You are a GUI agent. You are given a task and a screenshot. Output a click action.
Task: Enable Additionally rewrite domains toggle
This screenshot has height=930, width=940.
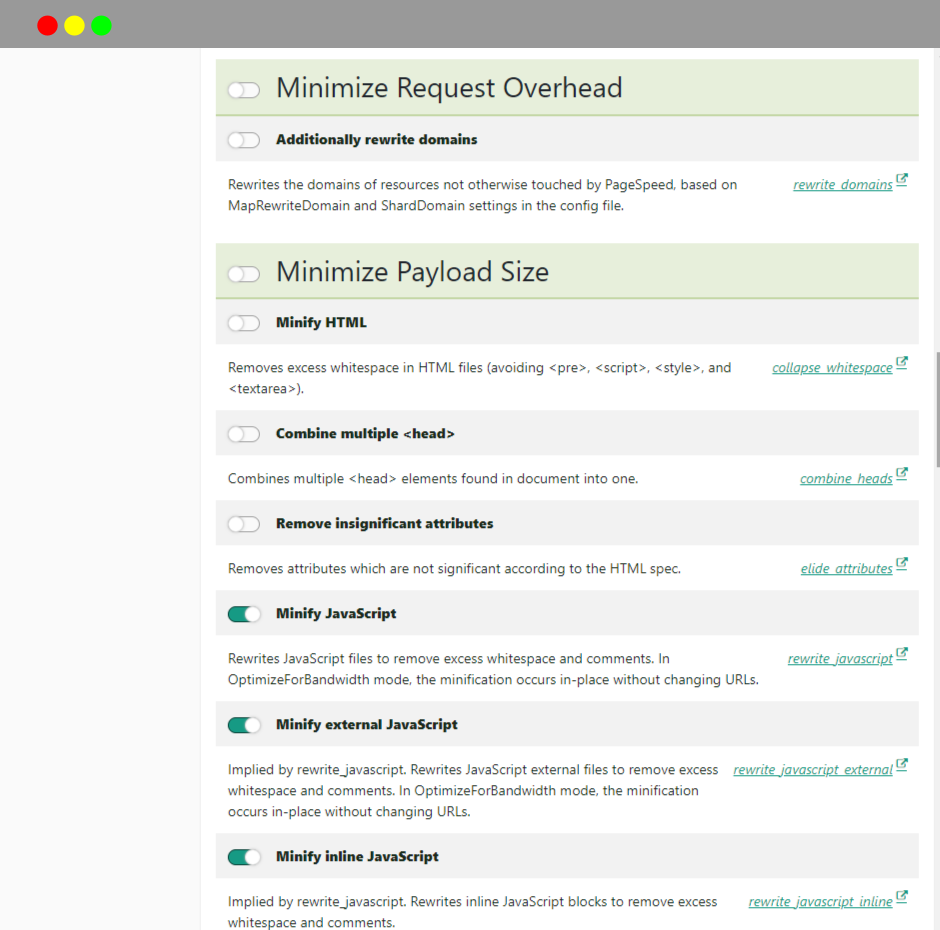[243, 140]
